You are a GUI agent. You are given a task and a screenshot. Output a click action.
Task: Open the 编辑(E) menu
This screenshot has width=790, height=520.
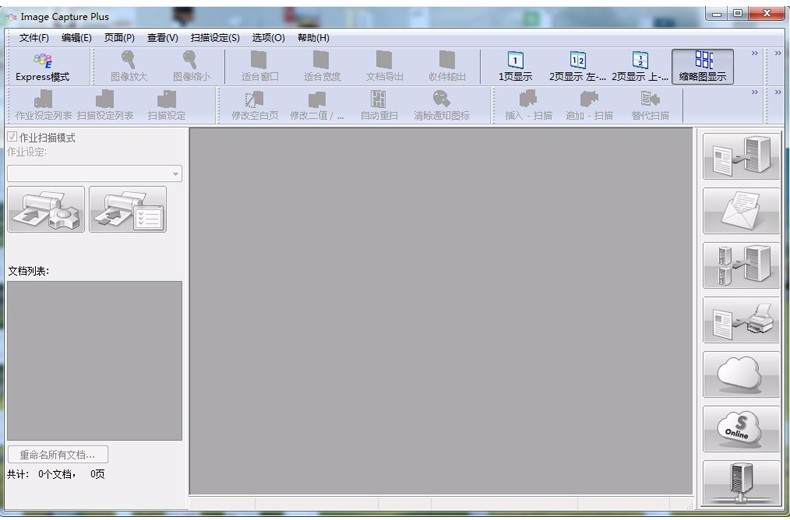77,38
